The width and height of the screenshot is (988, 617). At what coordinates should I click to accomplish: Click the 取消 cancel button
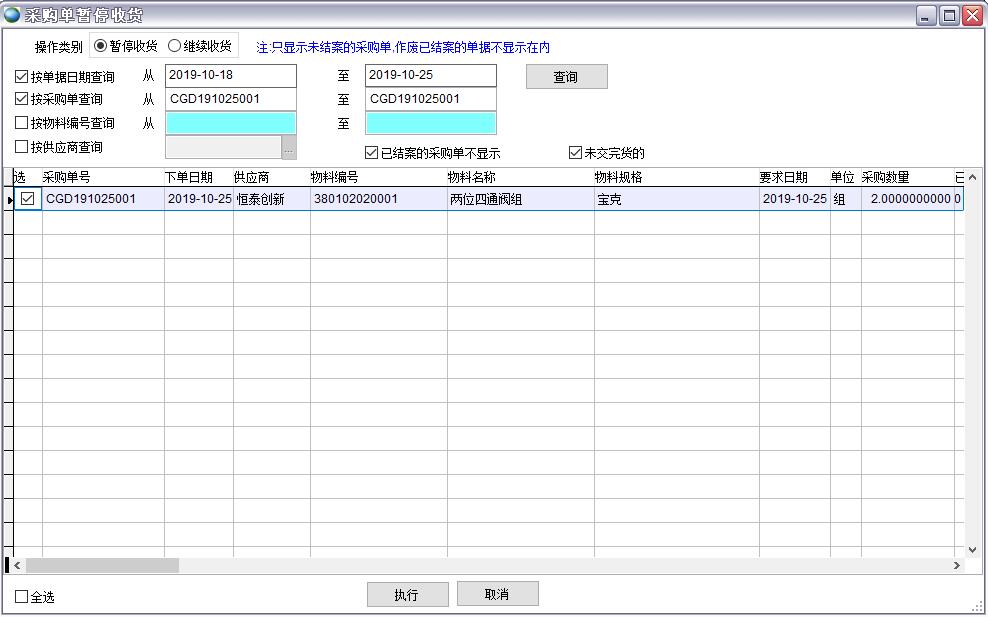tap(497, 594)
